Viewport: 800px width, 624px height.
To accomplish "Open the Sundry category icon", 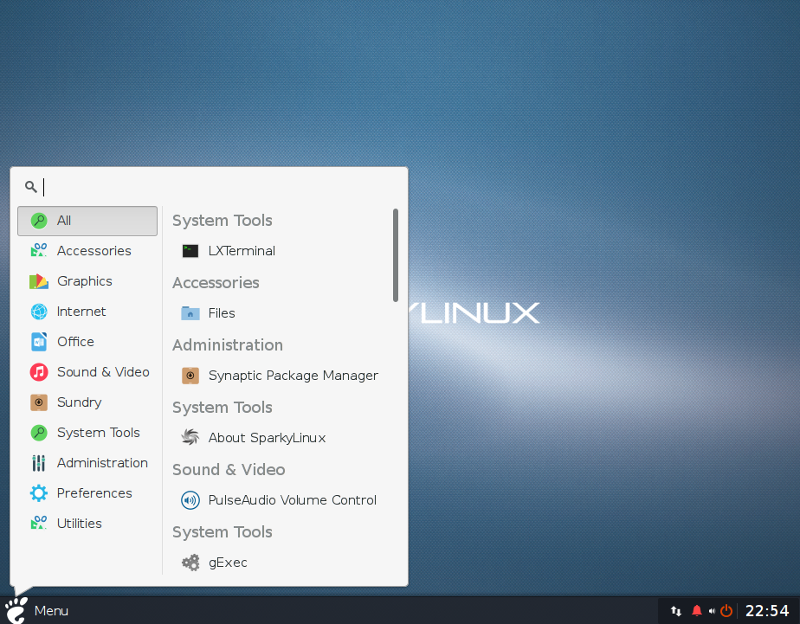I will point(39,402).
